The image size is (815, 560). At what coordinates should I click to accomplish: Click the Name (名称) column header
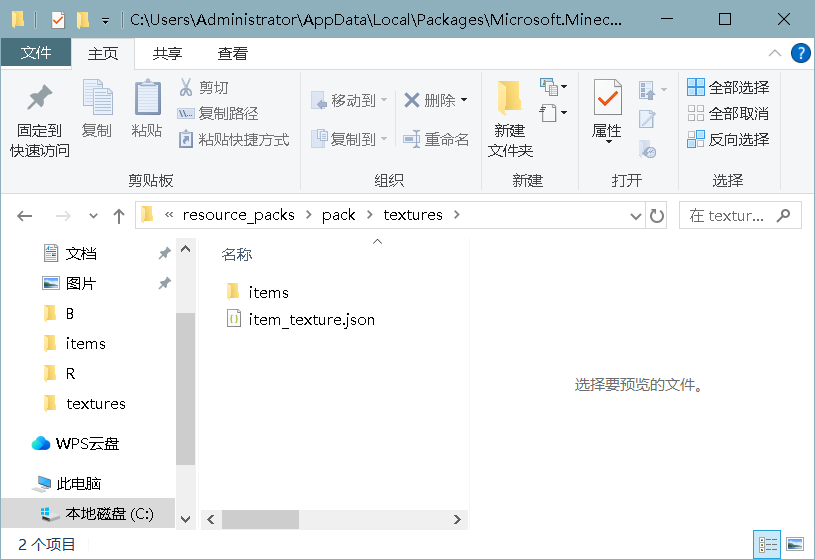tap(236, 254)
